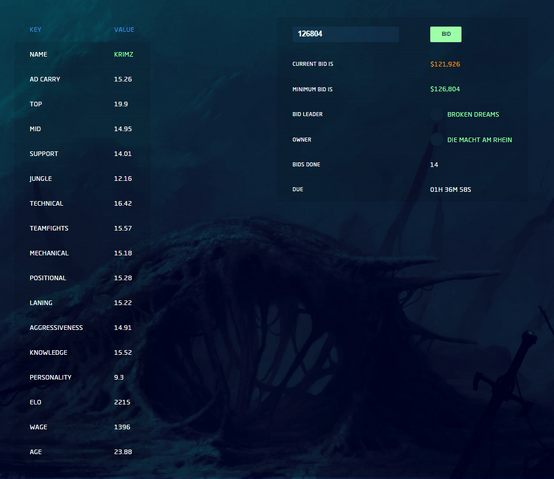Select the ELO value 2215
The width and height of the screenshot is (554, 479).
pyautogui.click(x=122, y=402)
